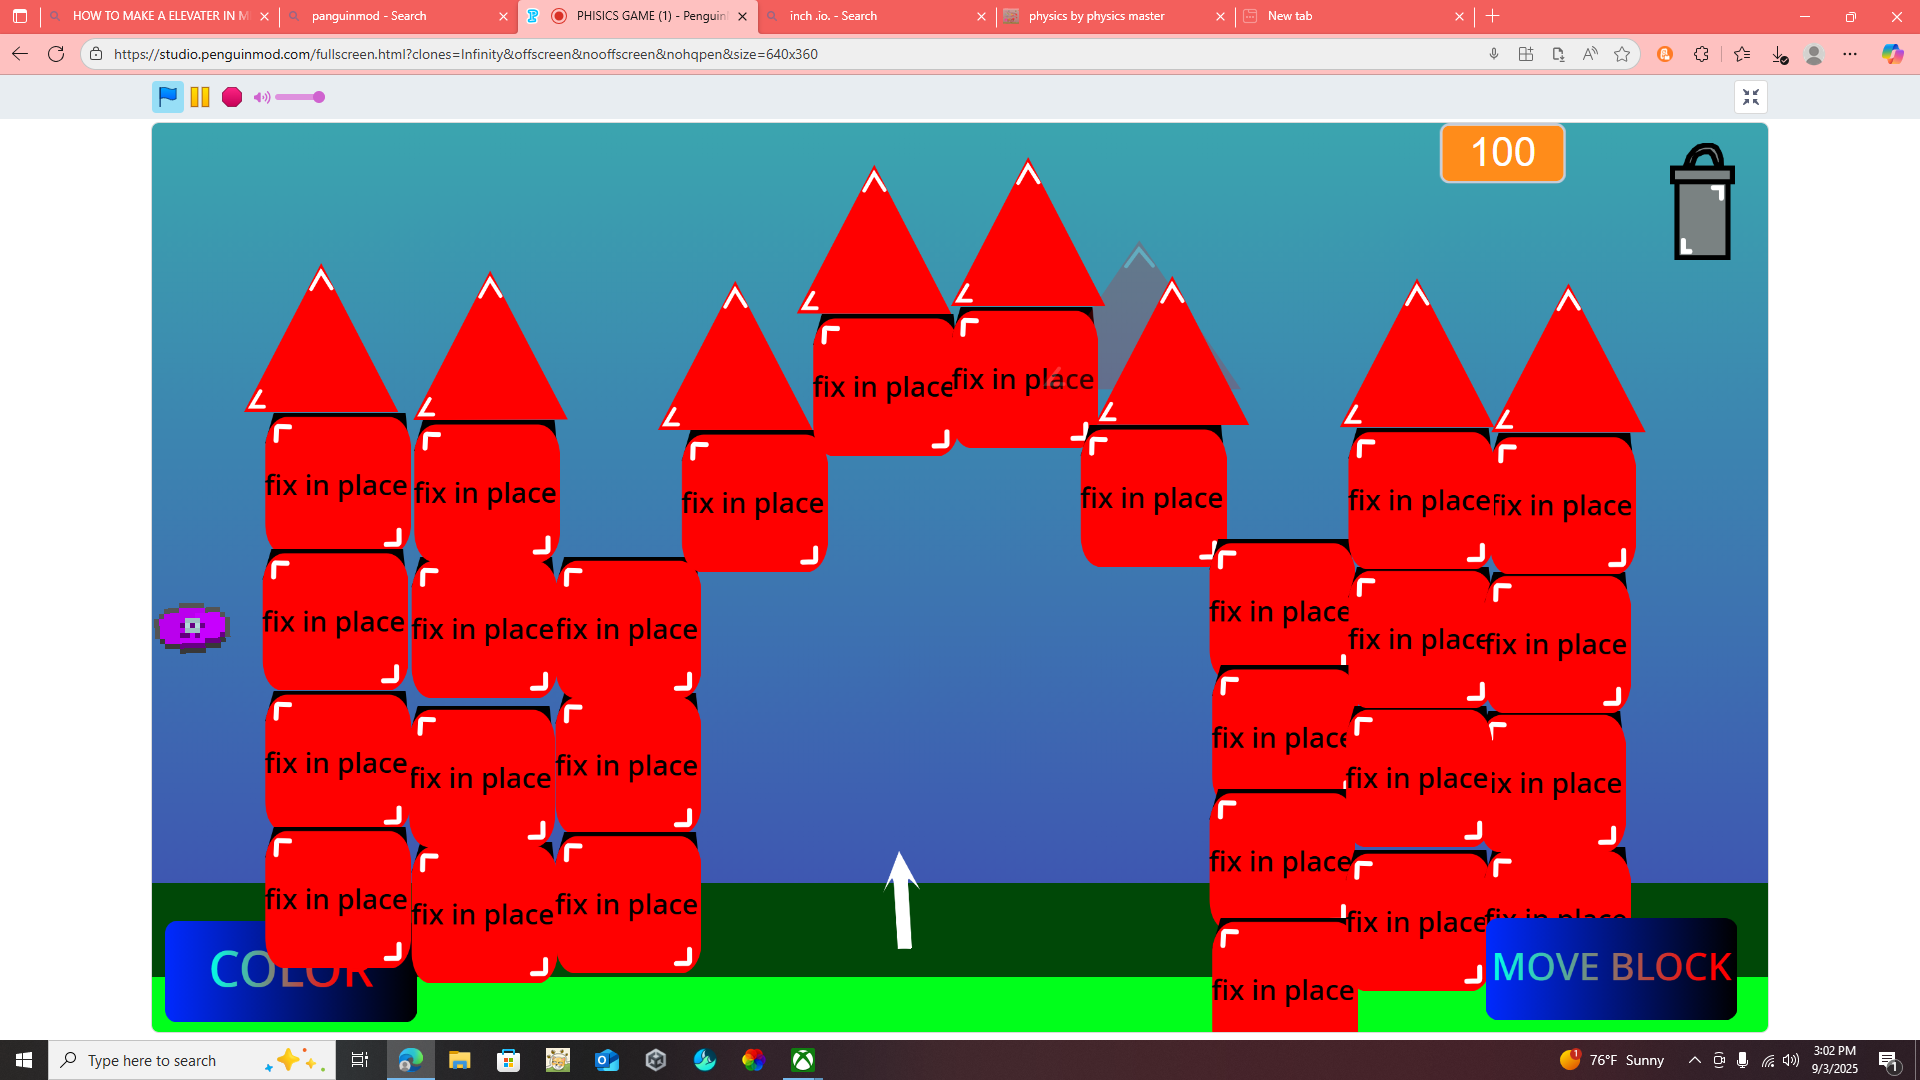The image size is (1920, 1080).
Task: Open browser Settings and more menu
Action: [1850, 54]
